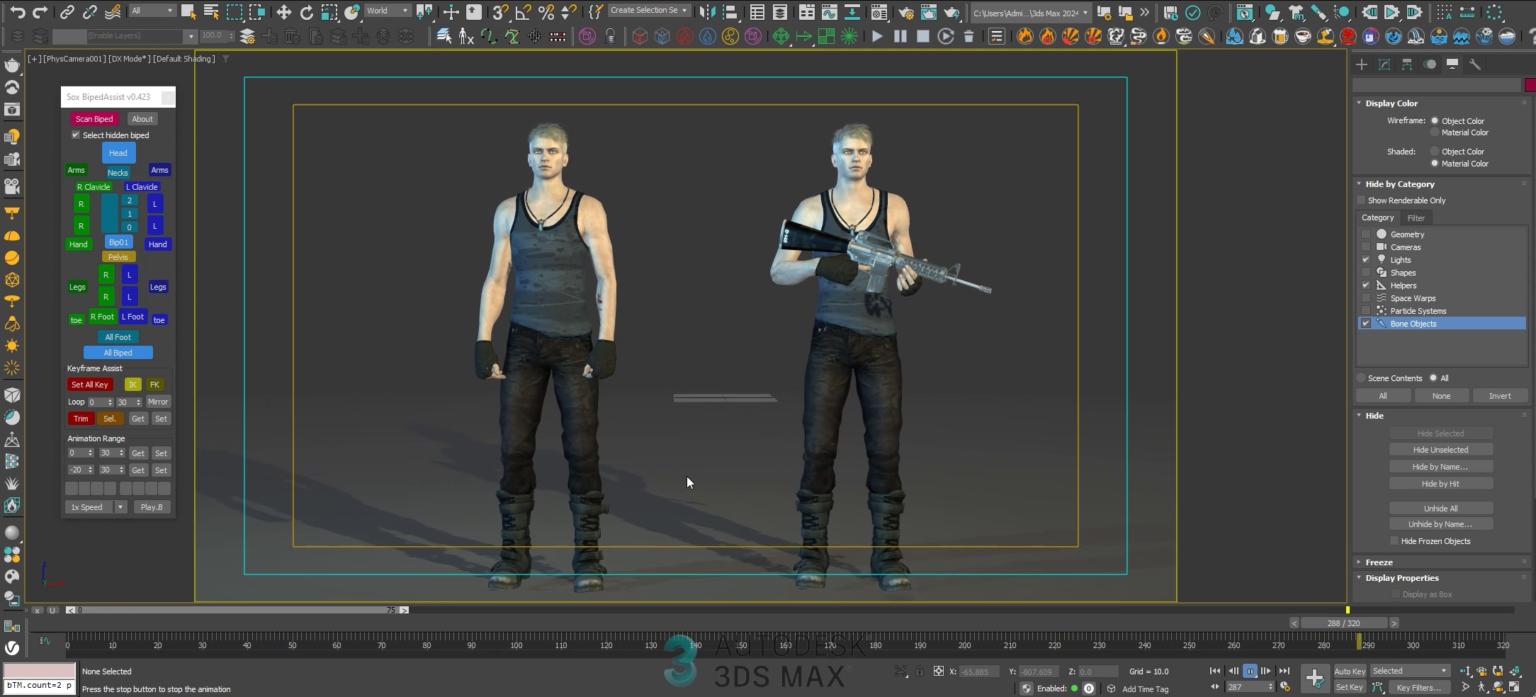Click the Mirror tool icon in the toolbar
Viewport: 1536px width, 697px height.
pyautogui.click(x=709, y=12)
